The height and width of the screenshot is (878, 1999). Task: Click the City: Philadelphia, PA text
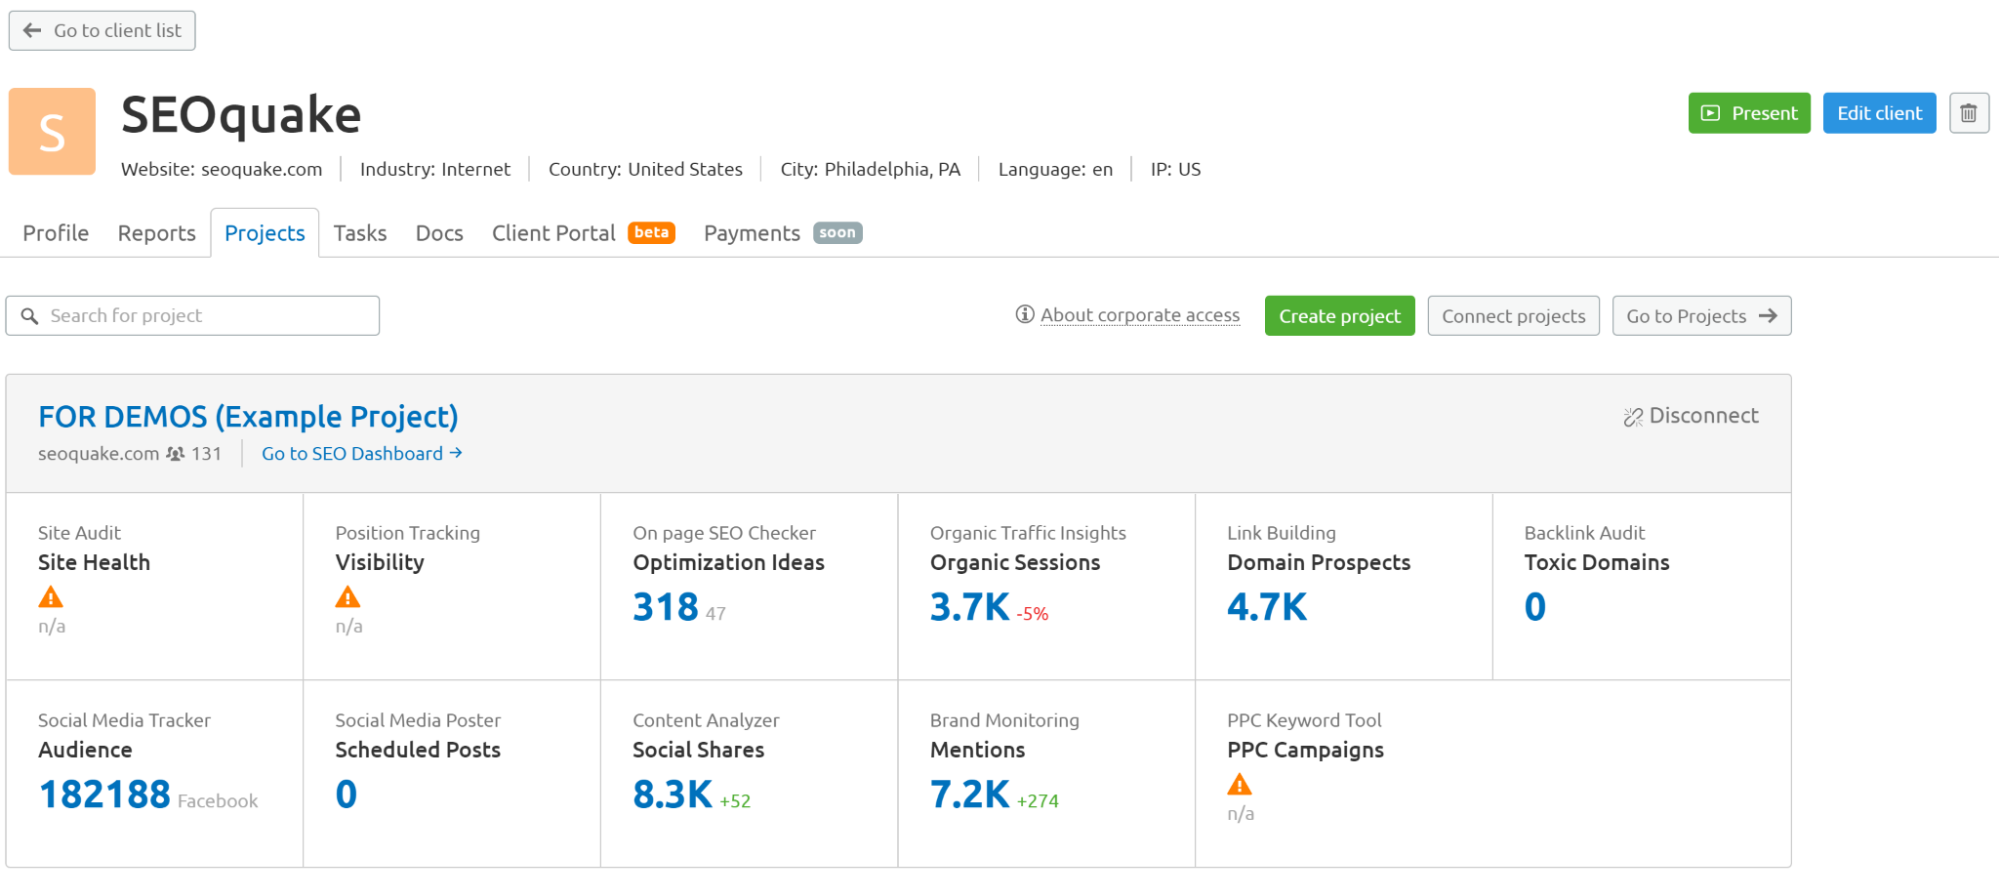(x=870, y=169)
